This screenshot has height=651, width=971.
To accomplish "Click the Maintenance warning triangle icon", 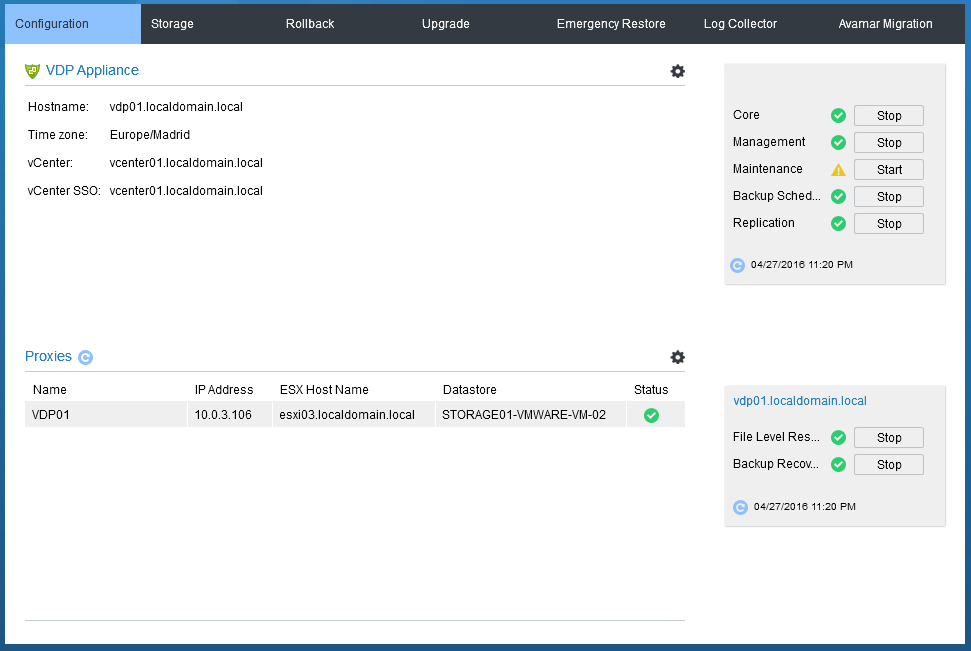I will pos(838,170).
